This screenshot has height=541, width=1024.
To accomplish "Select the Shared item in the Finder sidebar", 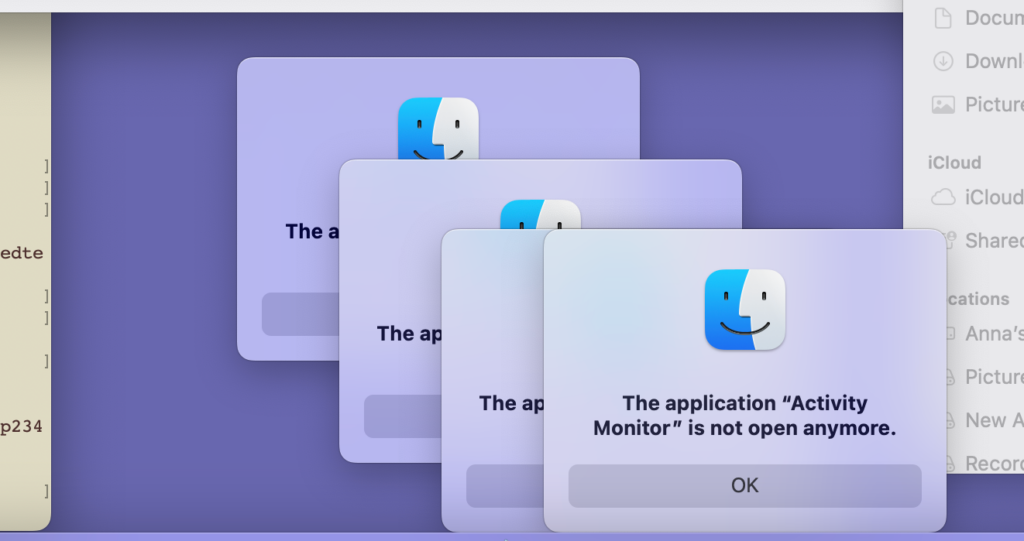I will (985, 240).
